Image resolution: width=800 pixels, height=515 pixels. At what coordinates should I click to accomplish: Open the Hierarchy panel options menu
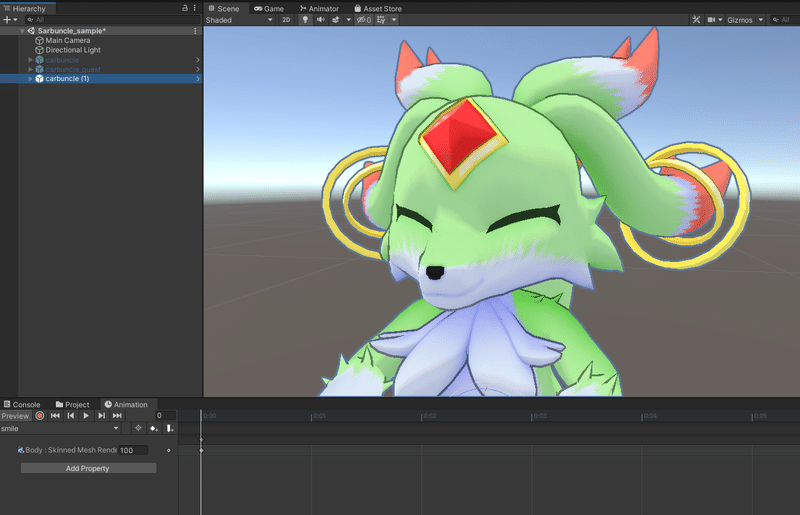pyautogui.click(x=194, y=8)
